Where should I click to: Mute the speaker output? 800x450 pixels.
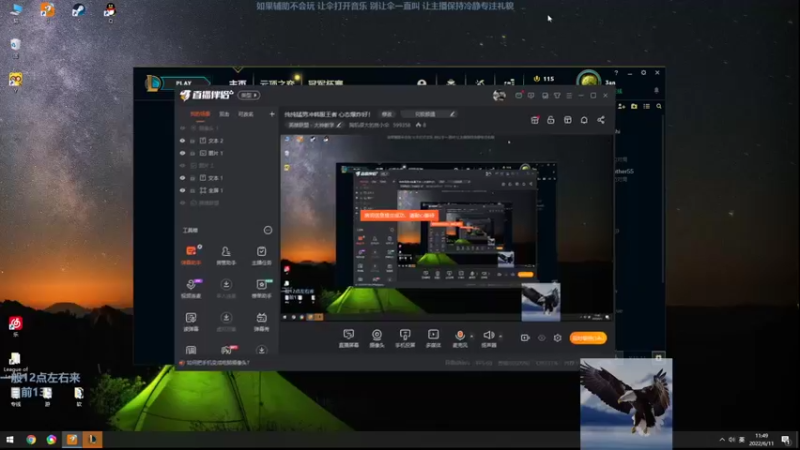click(488, 337)
